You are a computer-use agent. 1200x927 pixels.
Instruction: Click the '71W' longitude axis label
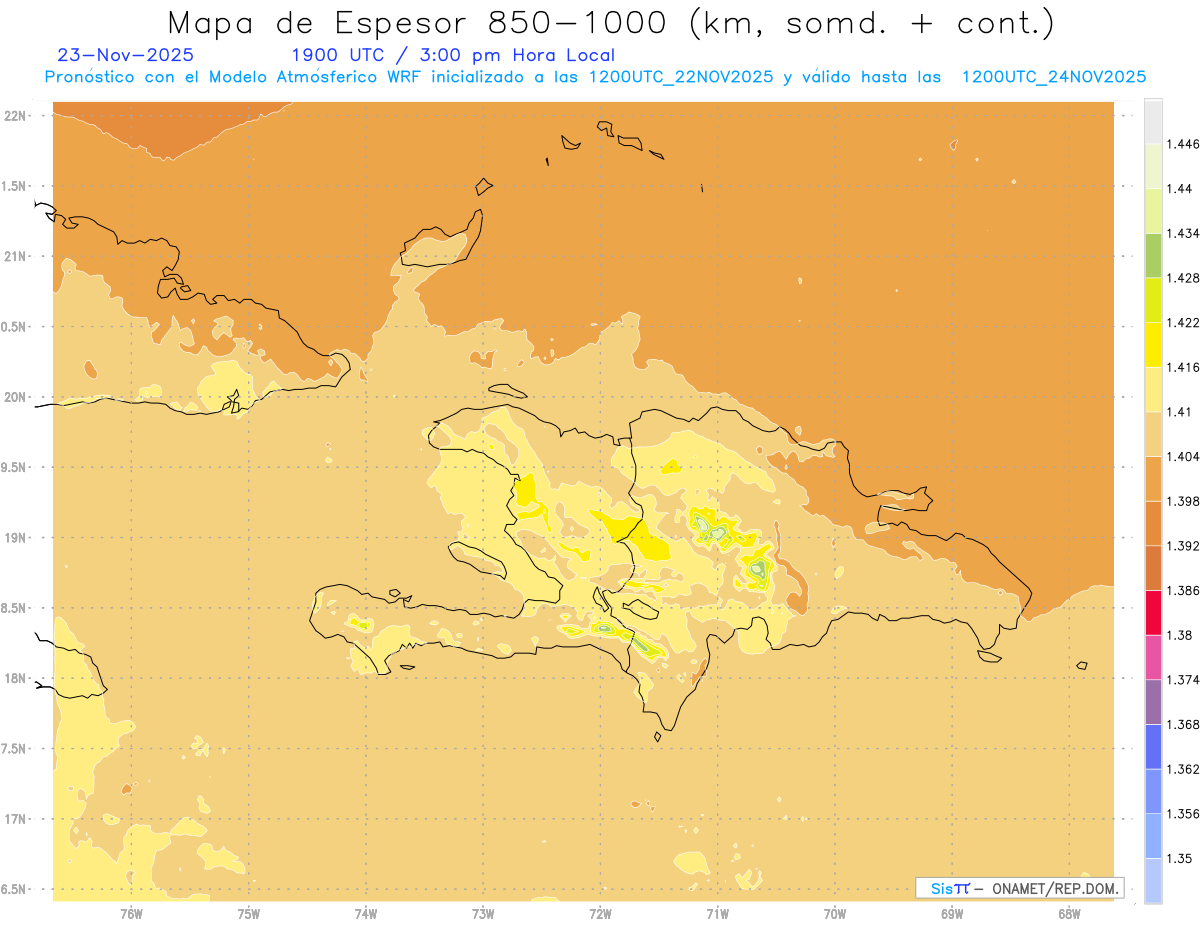coord(717,913)
